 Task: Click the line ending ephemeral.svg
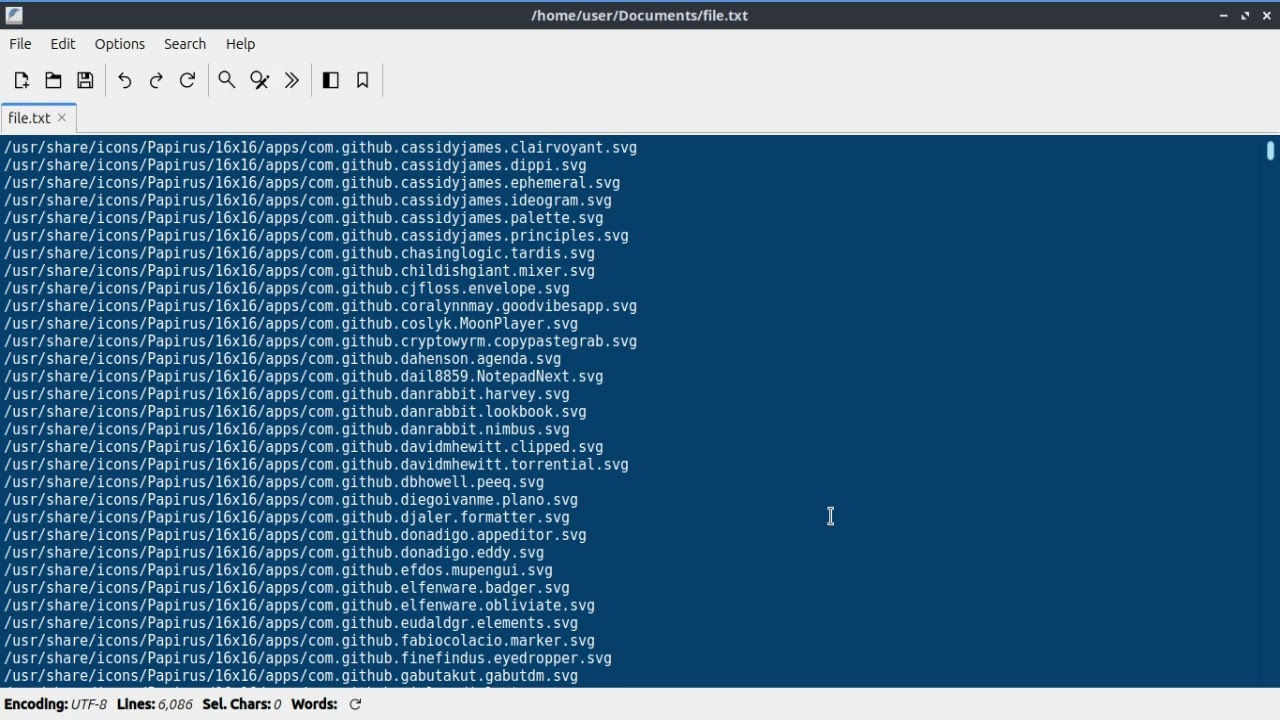[x=312, y=183]
